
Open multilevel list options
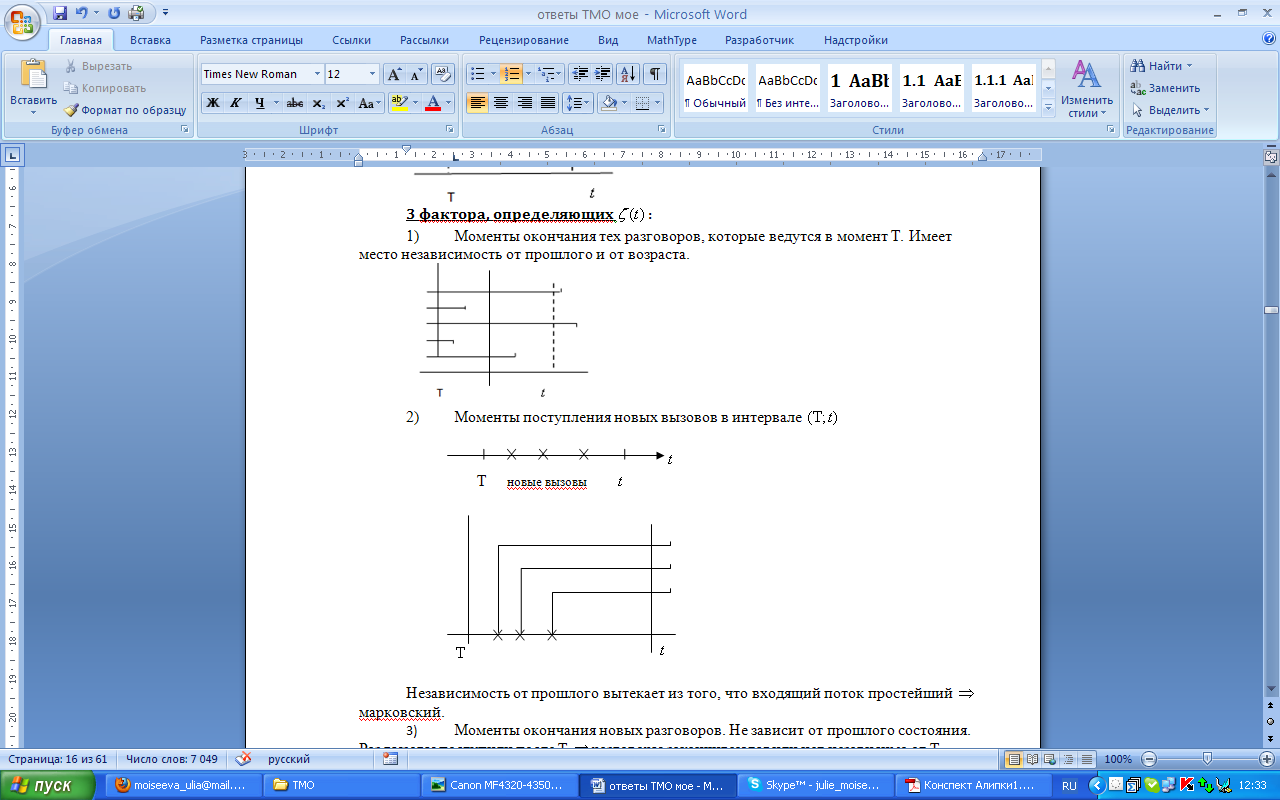pos(549,74)
